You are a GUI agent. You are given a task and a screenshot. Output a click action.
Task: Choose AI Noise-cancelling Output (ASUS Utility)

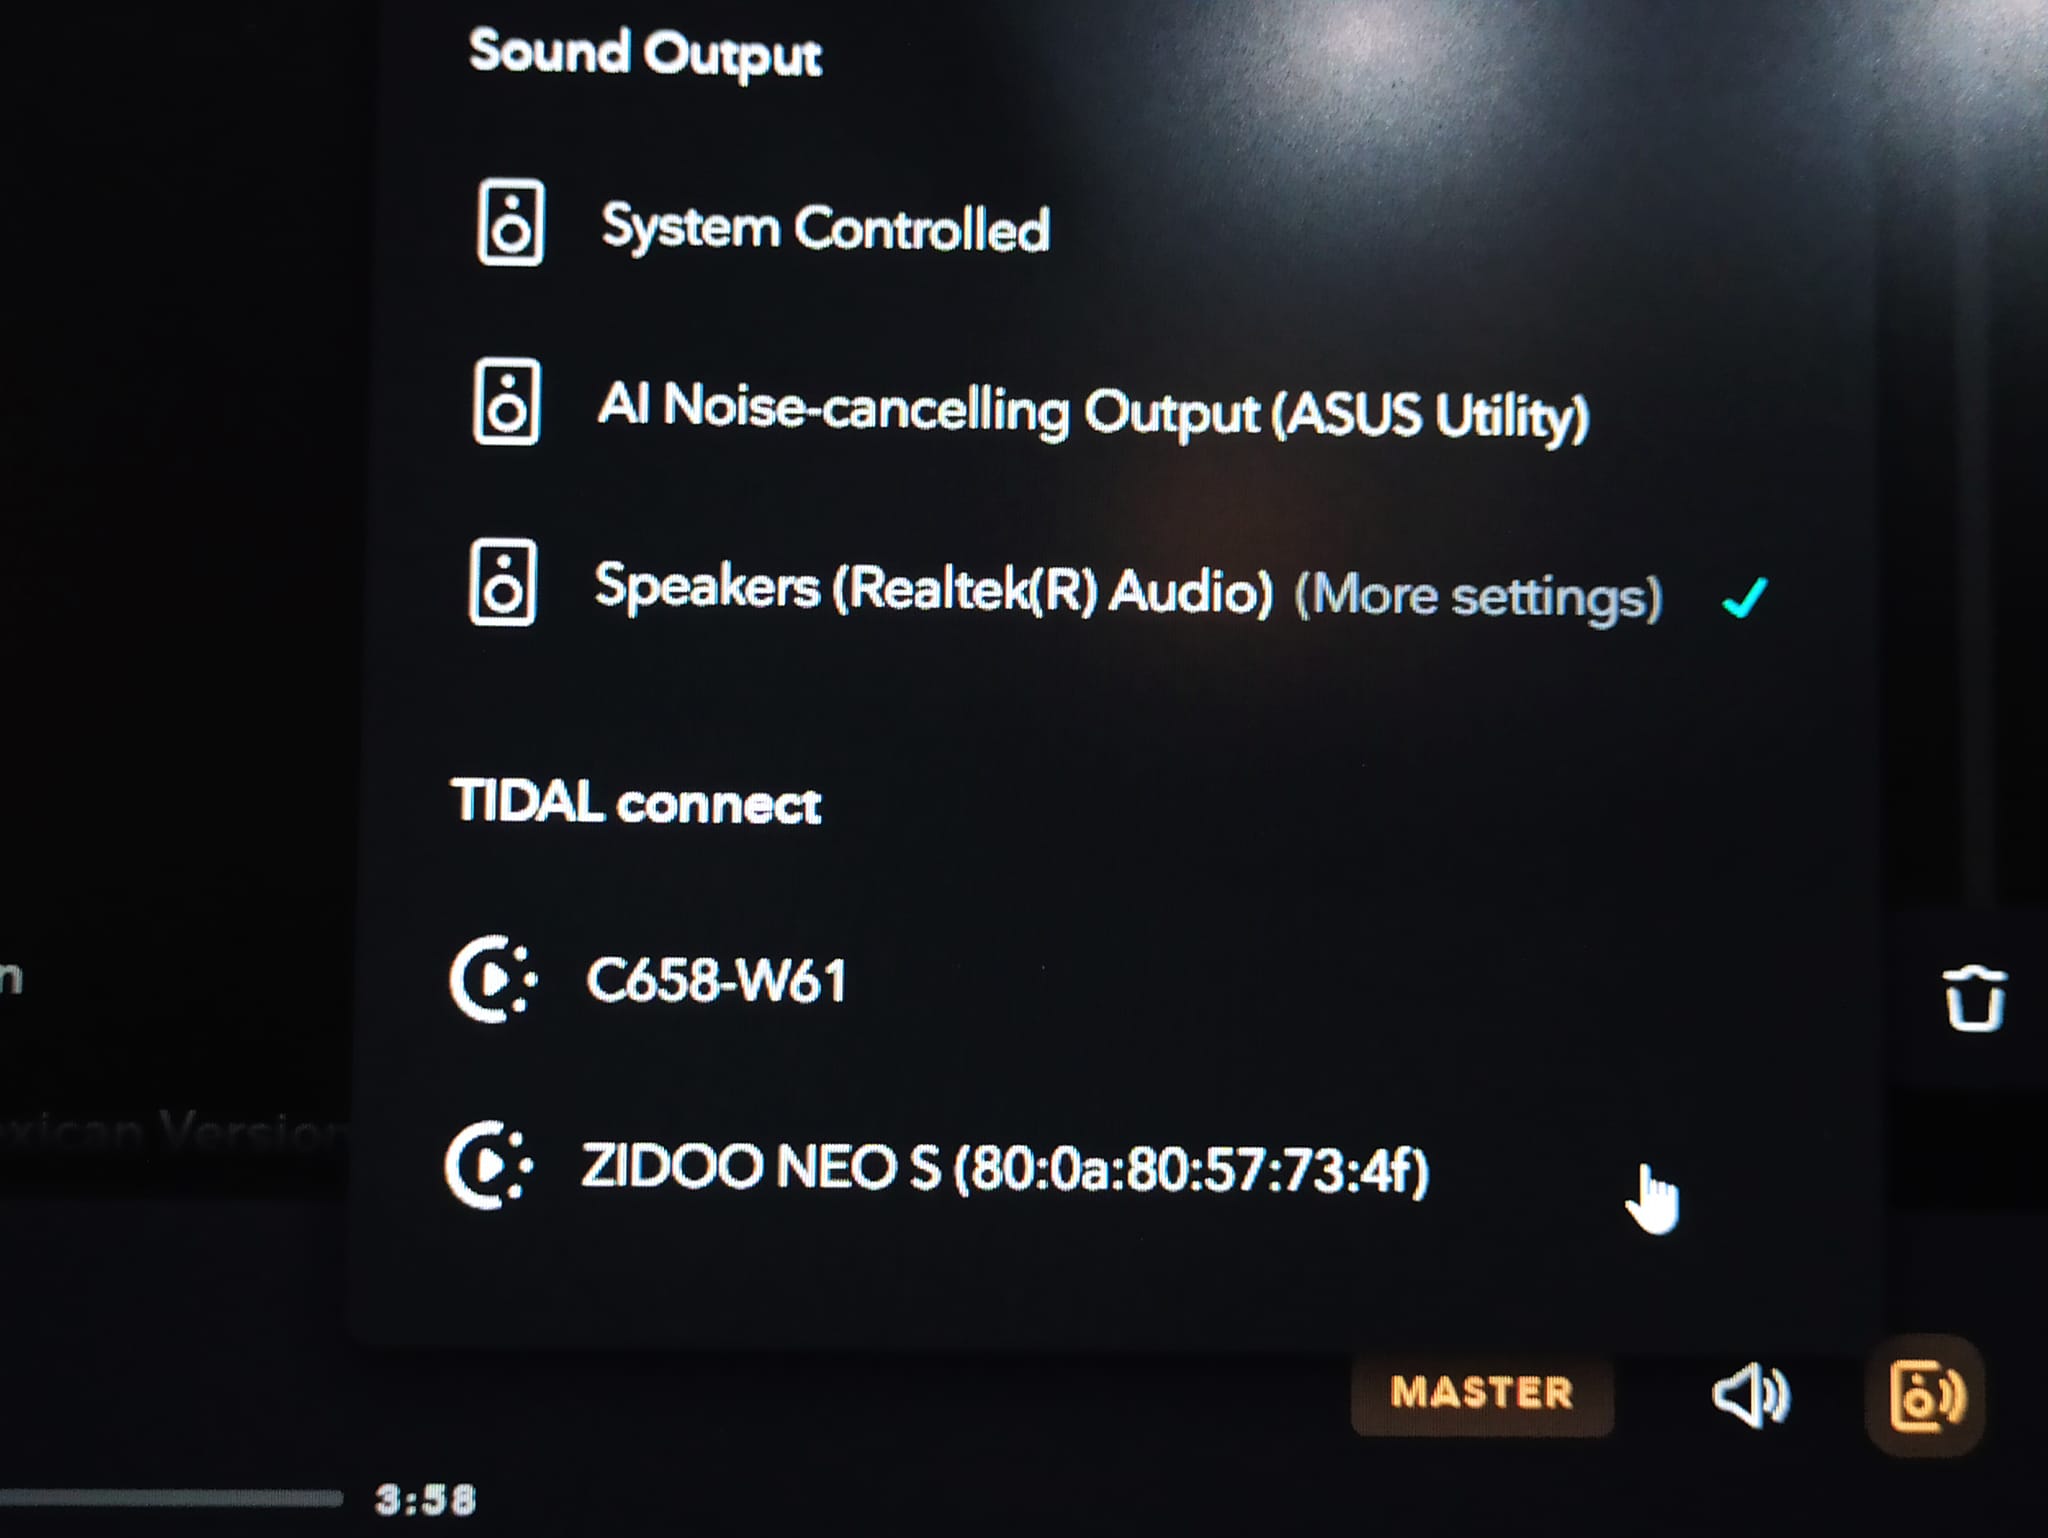1092,410
